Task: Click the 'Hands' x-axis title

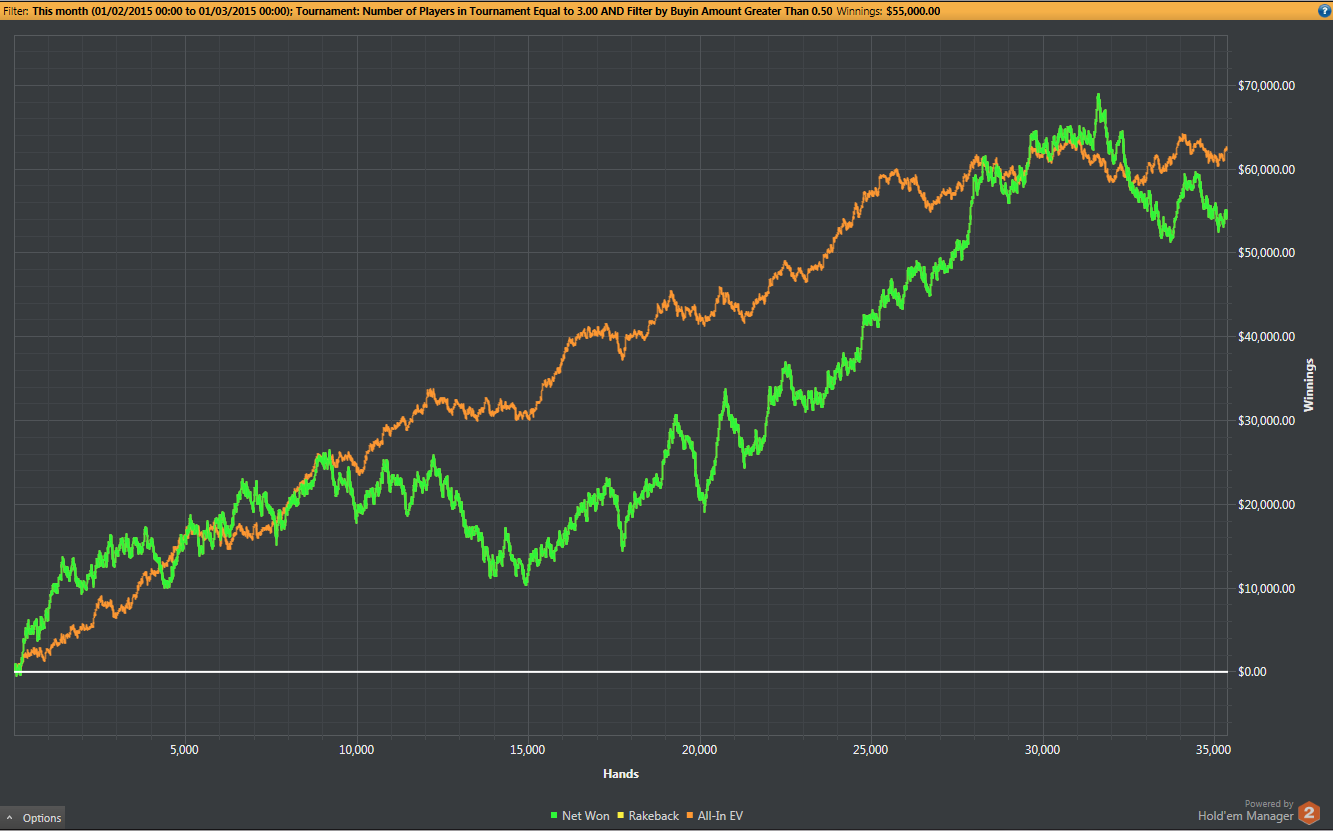Action: [621, 774]
